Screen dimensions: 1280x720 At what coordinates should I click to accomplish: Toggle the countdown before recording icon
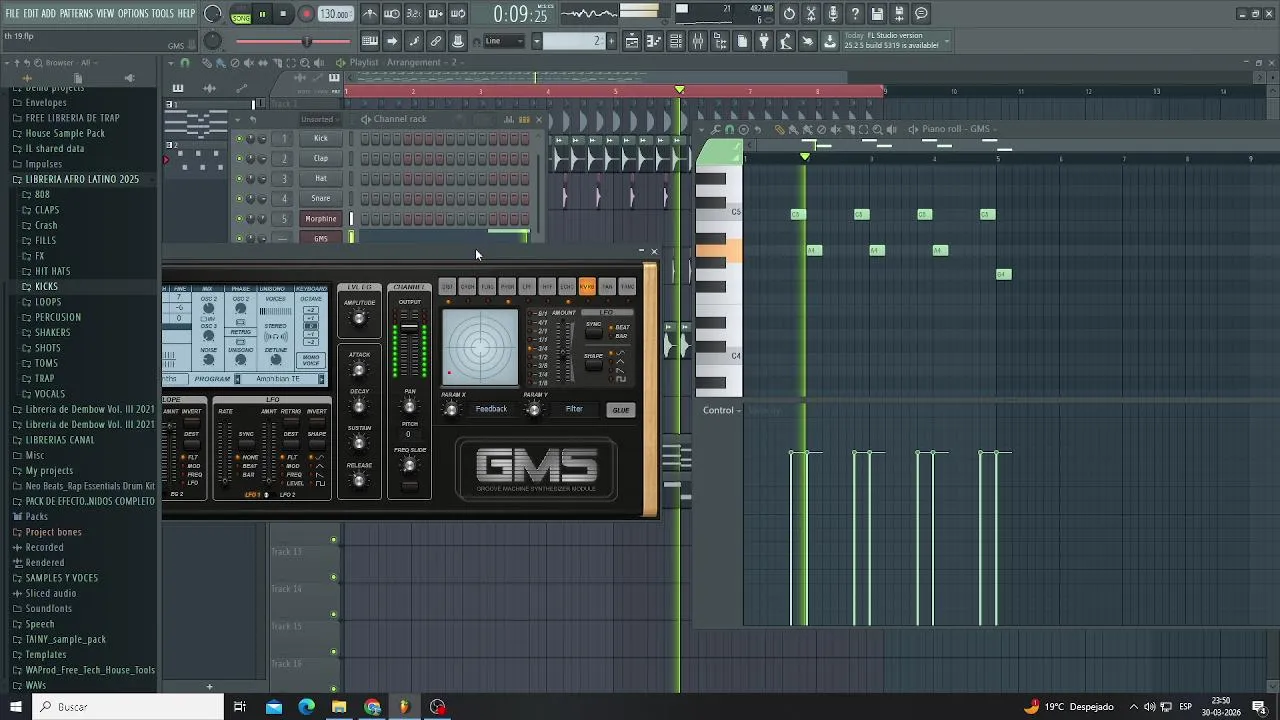[x=414, y=14]
